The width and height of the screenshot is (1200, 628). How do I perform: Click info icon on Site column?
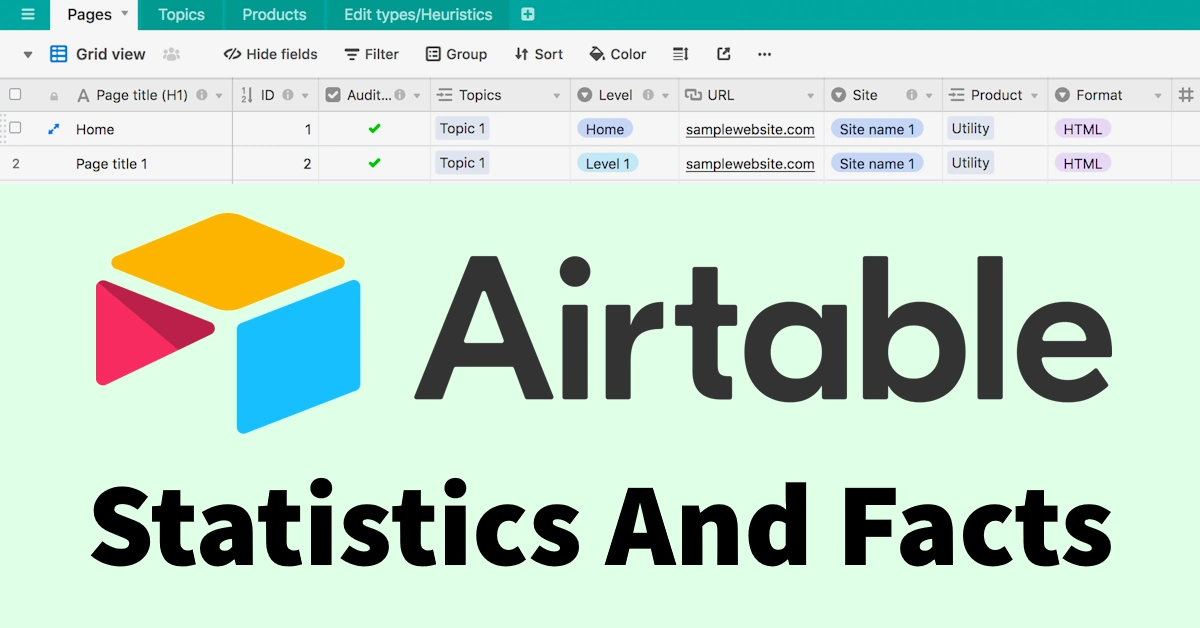(x=912, y=95)
